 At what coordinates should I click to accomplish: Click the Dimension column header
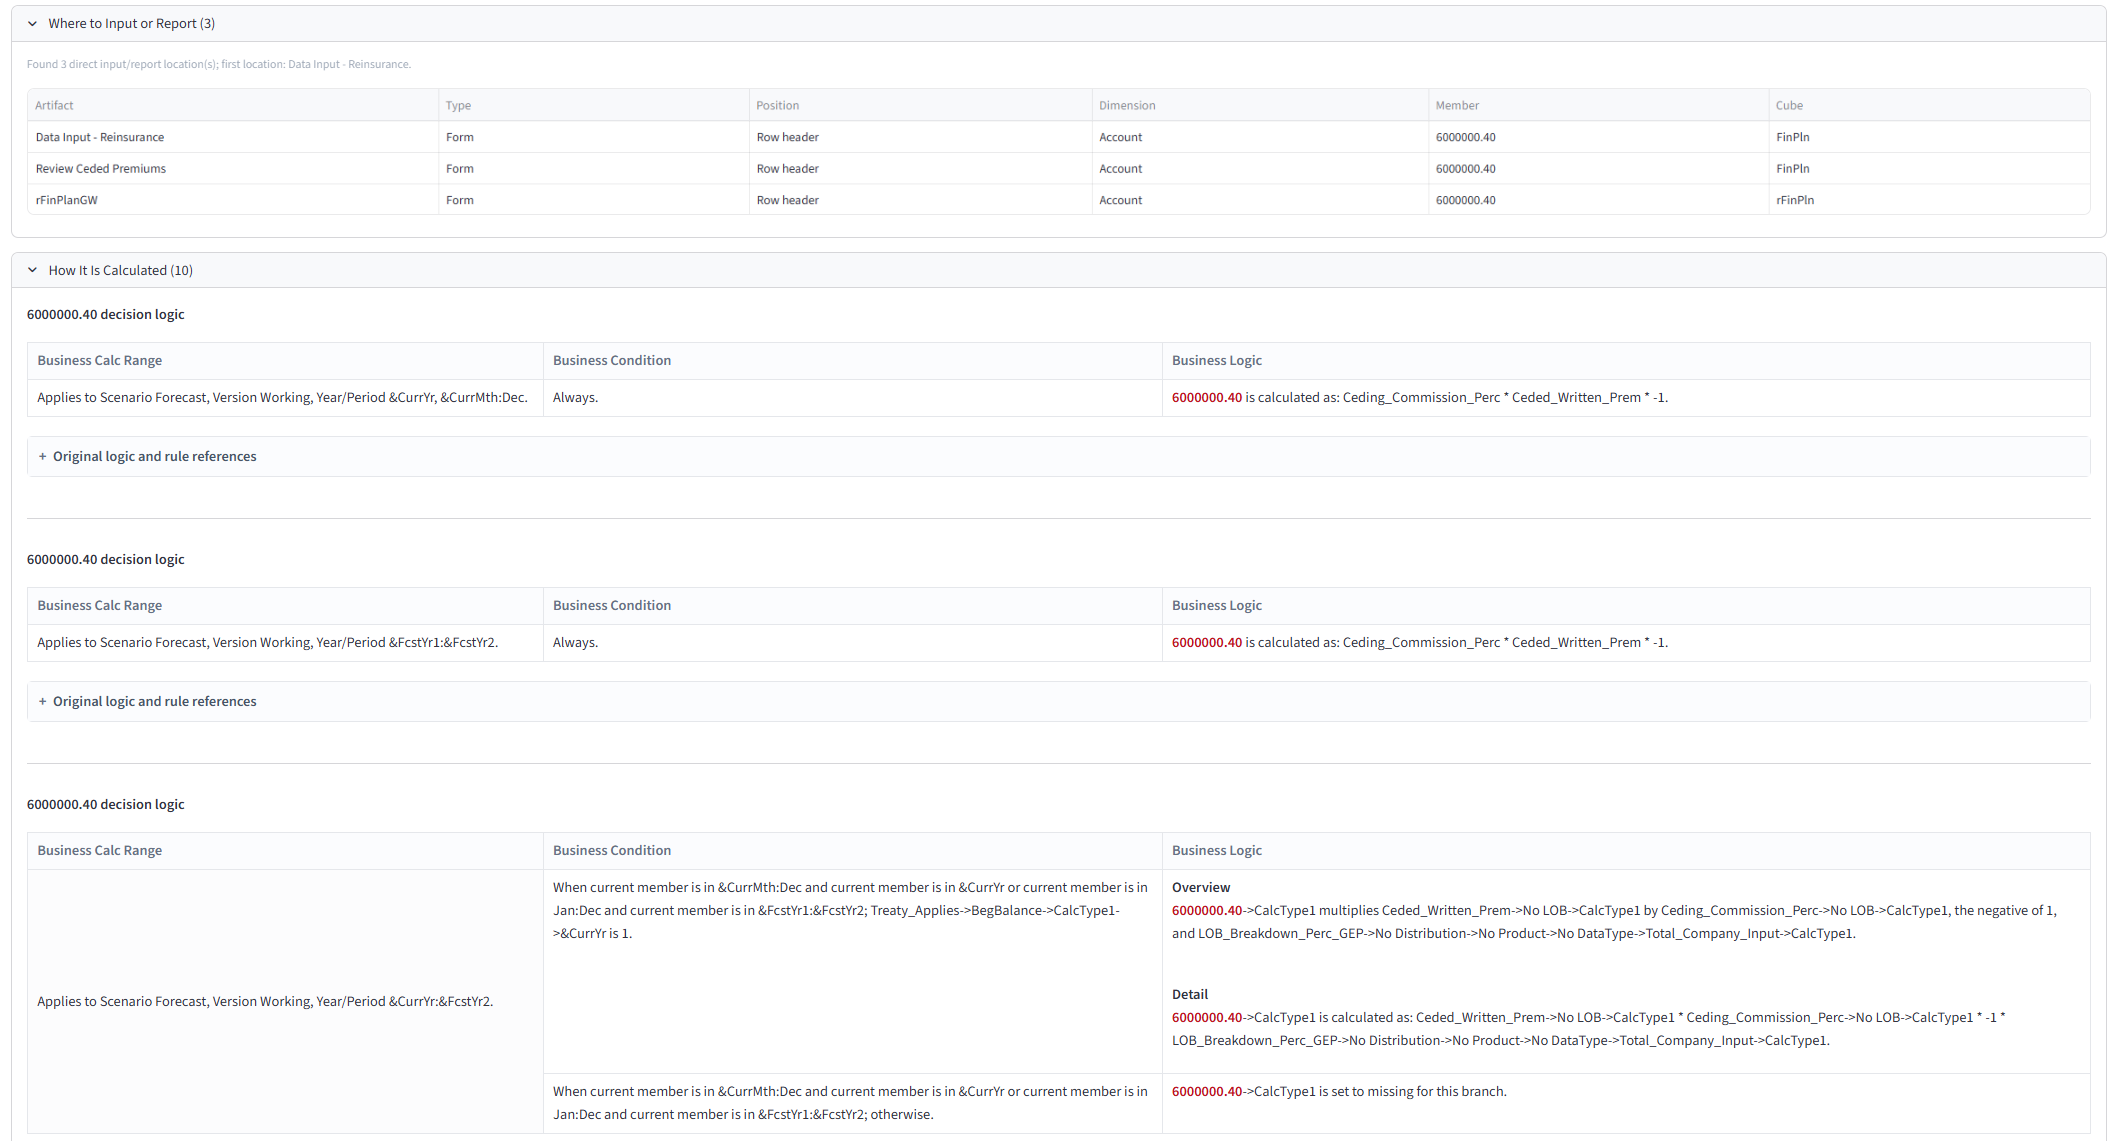tap(1127, 105)
